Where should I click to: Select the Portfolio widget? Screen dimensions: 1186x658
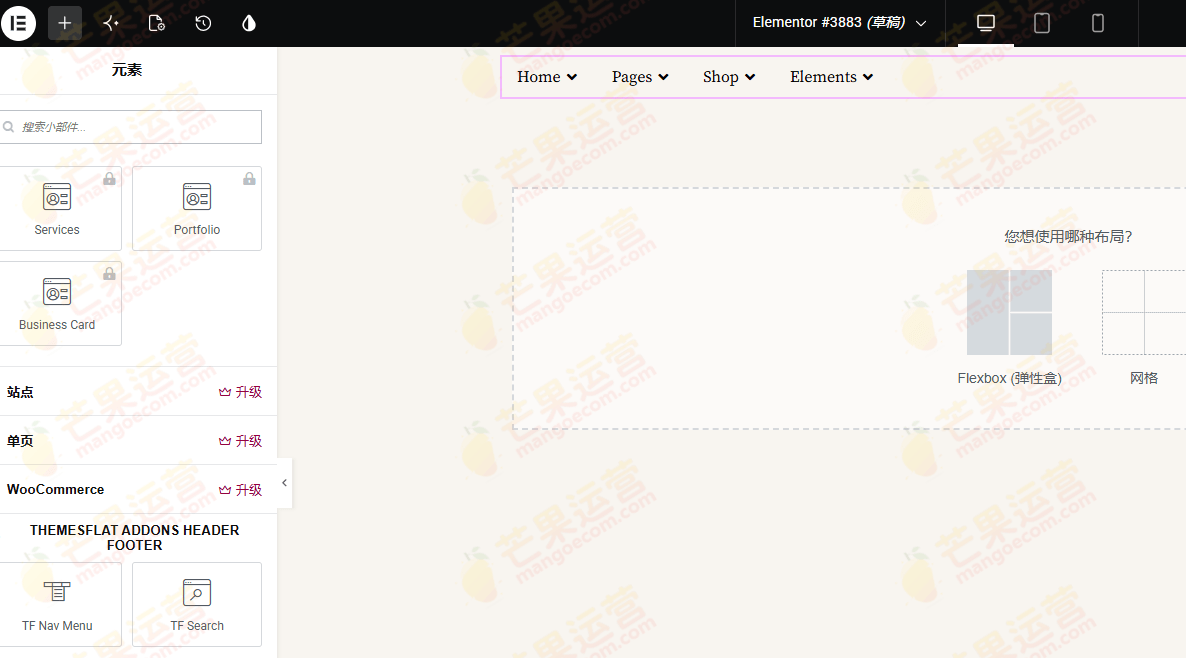coord(197,209)
